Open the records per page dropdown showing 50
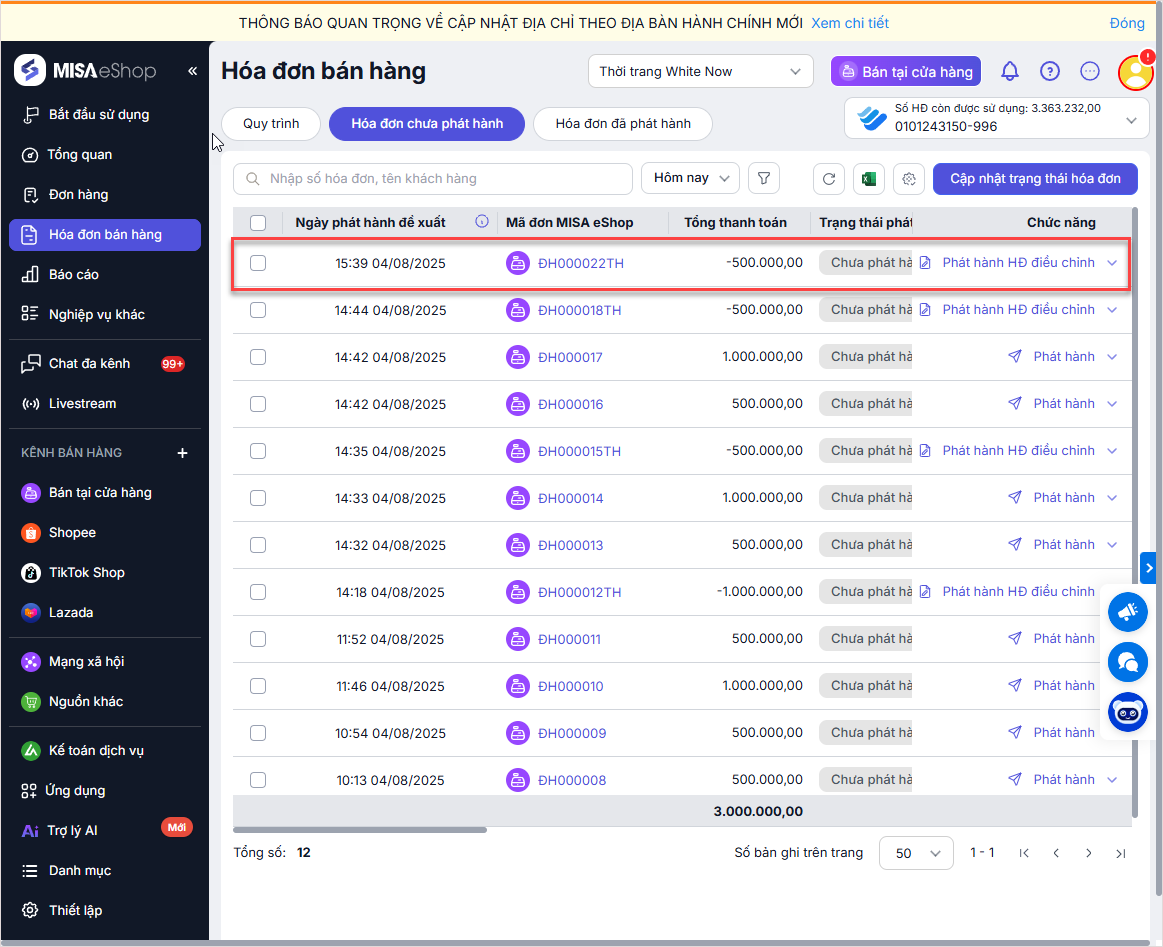1163x947 pixels. coord(915,853)
